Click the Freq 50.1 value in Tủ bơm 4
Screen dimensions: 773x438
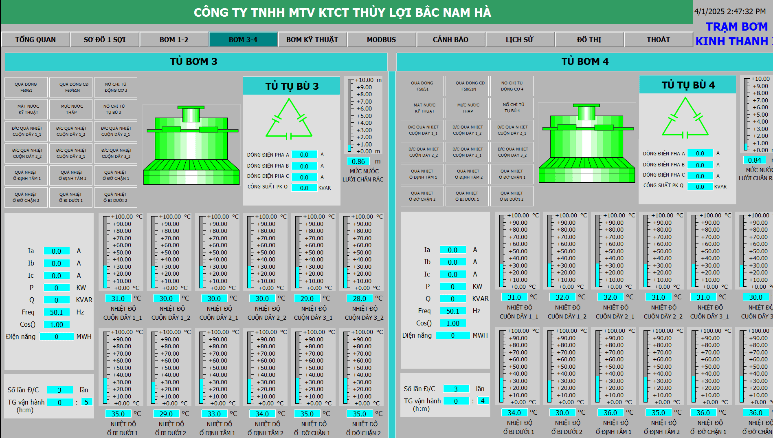coord(453,311)
